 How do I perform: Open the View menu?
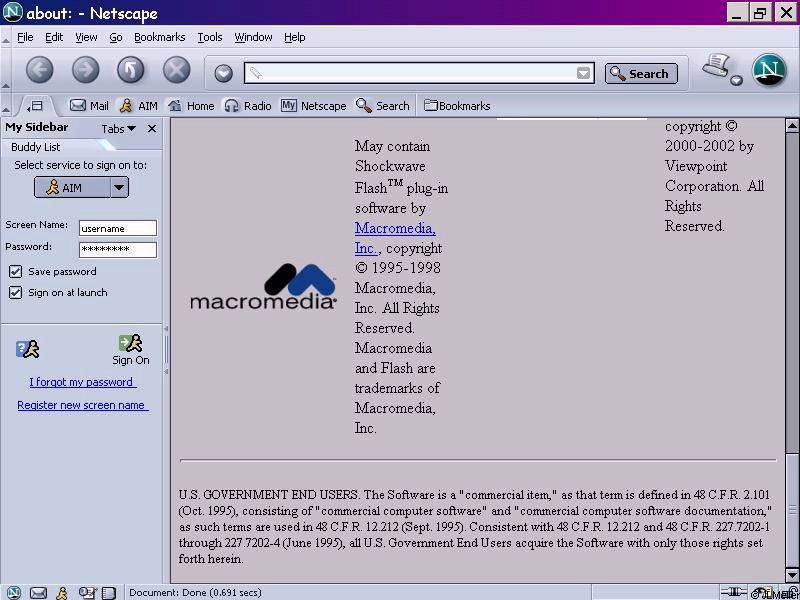(86, 37)
